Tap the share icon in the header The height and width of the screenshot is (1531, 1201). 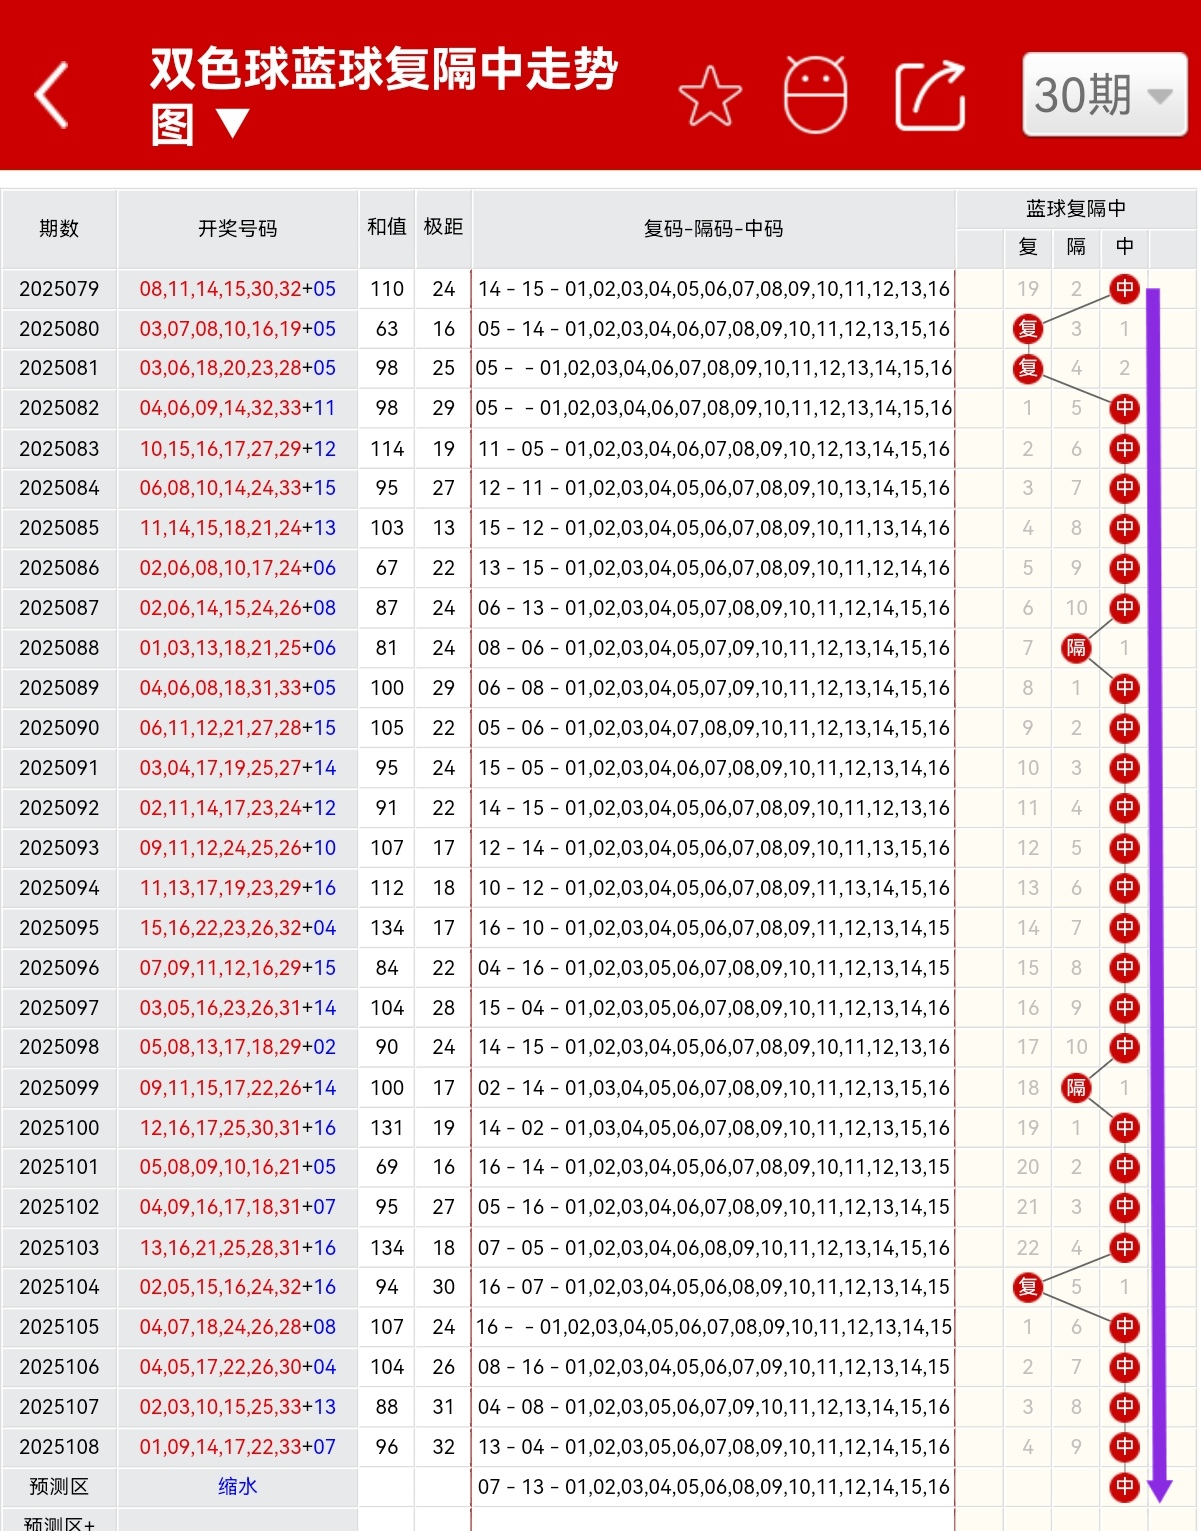click(x=928, y=96)
